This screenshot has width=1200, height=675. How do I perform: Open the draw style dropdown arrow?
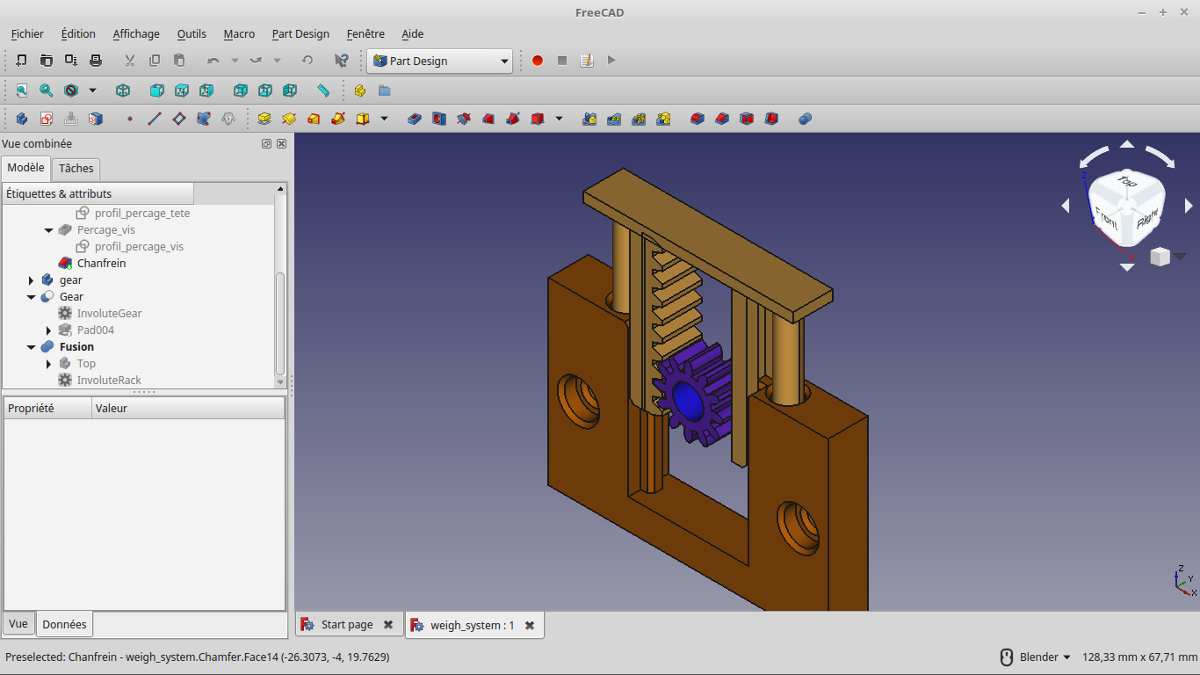point(93,90)
